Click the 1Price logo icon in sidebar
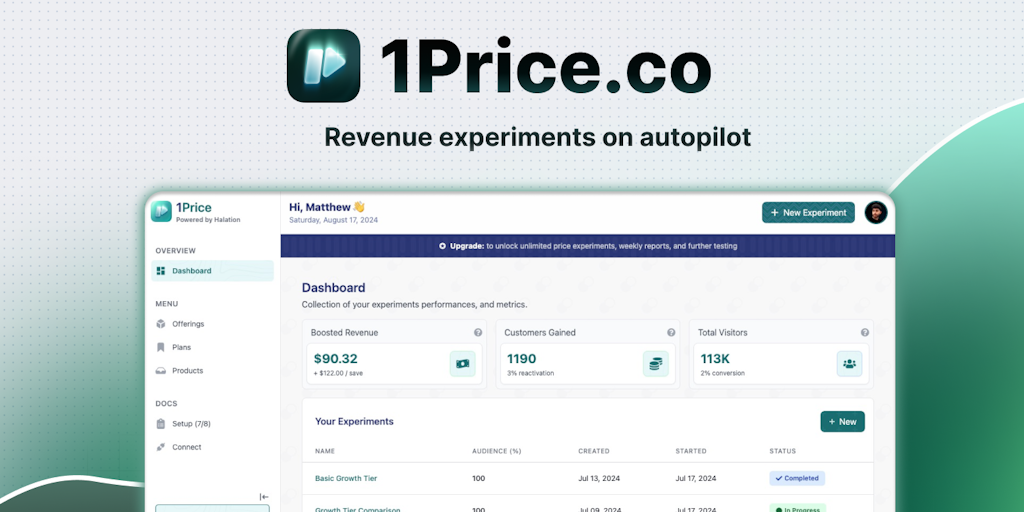Viewport: 1024px width, 512px height. (161, 212)
